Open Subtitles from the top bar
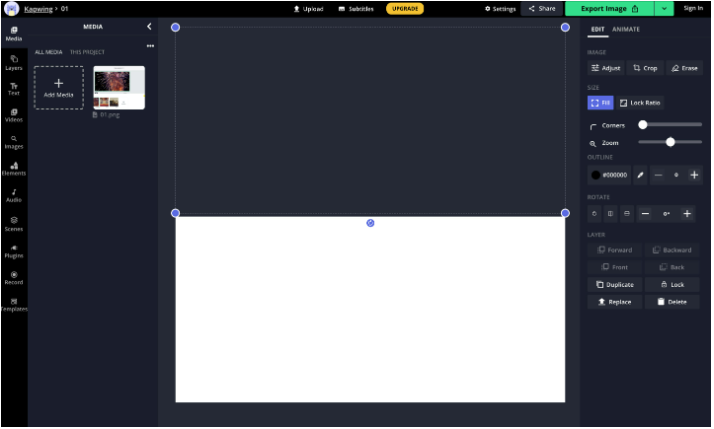Screen dimensions: 714x429 pos(356,9)
